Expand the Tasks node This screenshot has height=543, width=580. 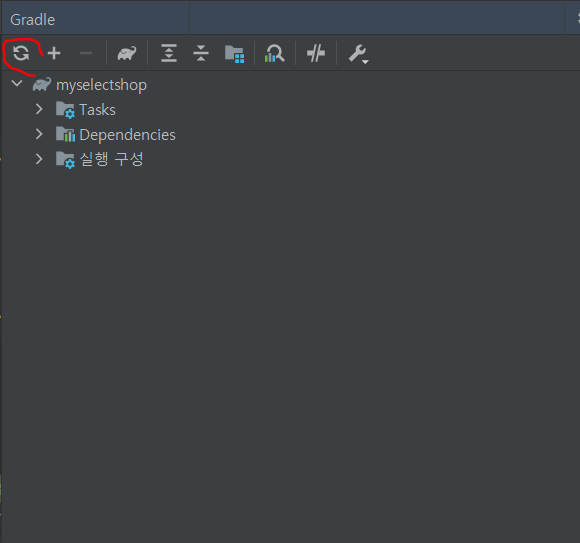point(39,109)
